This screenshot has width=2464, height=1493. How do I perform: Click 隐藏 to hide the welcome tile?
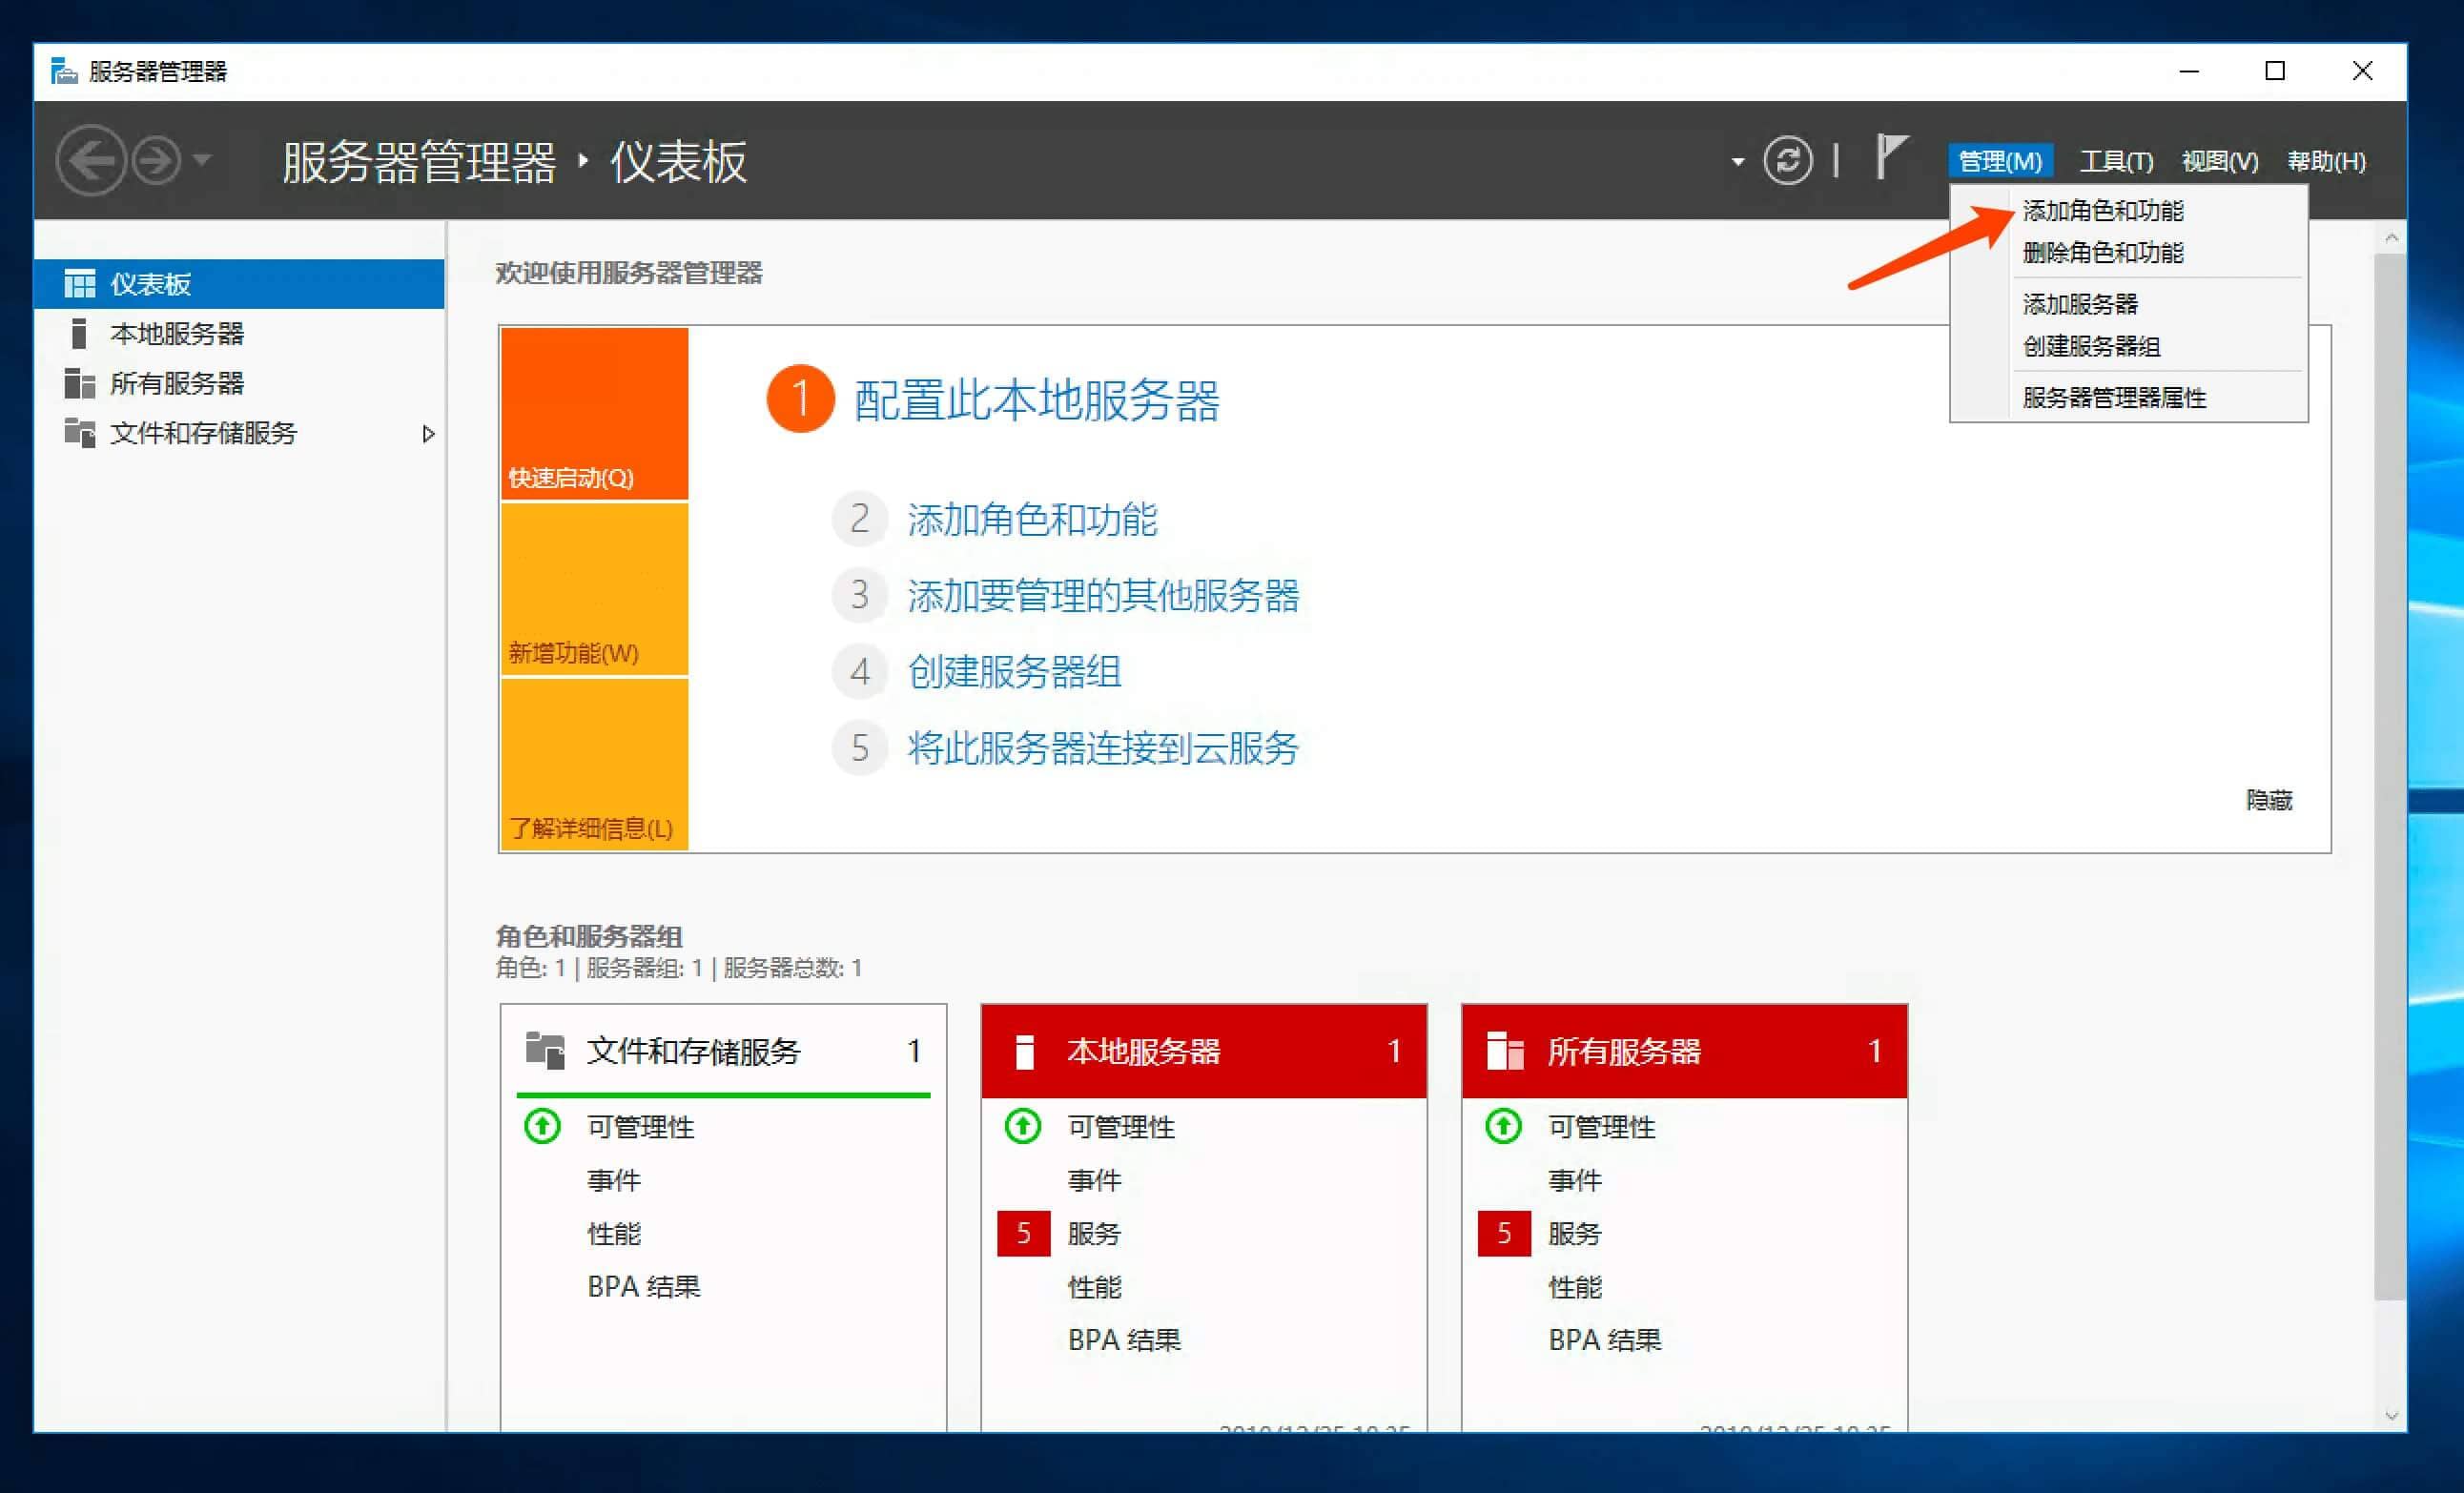pyautogui.click(x=2269, y=800)
